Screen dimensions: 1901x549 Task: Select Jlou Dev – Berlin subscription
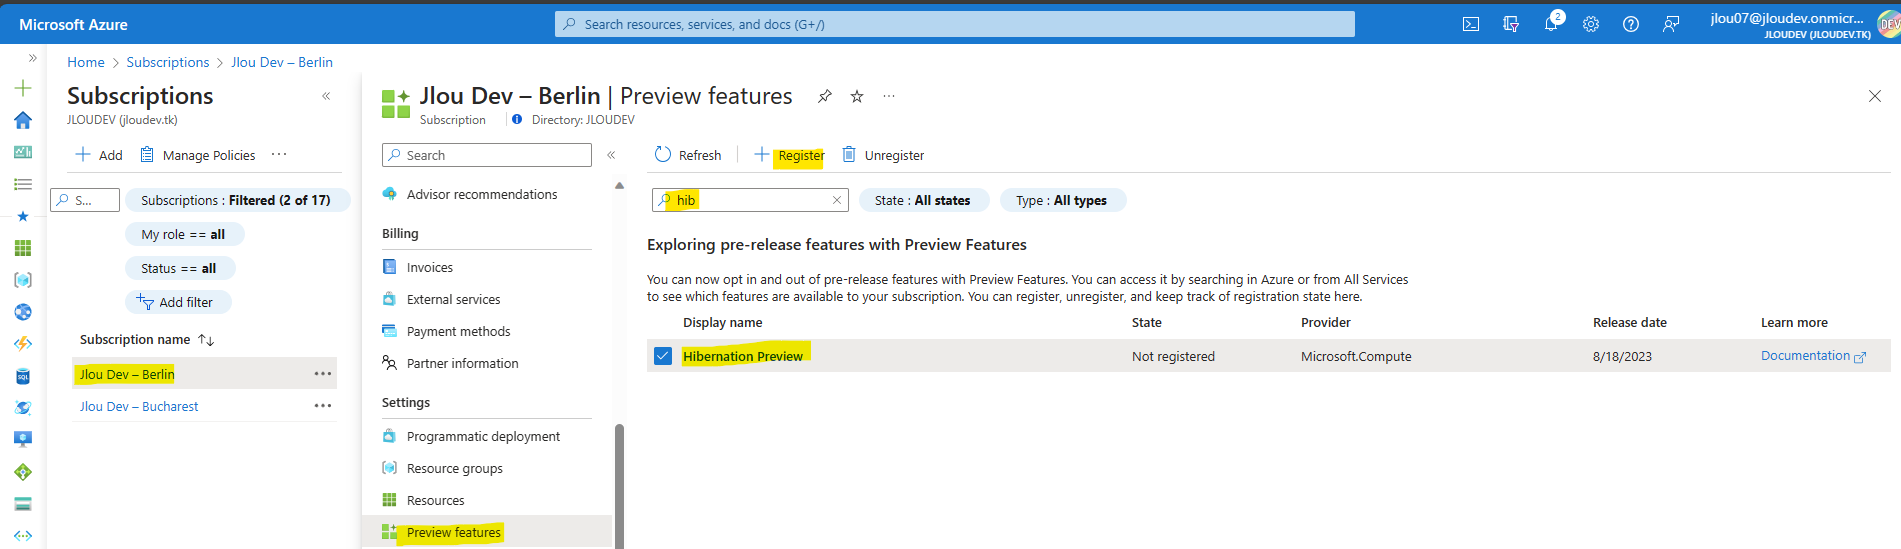coord(127,374)
